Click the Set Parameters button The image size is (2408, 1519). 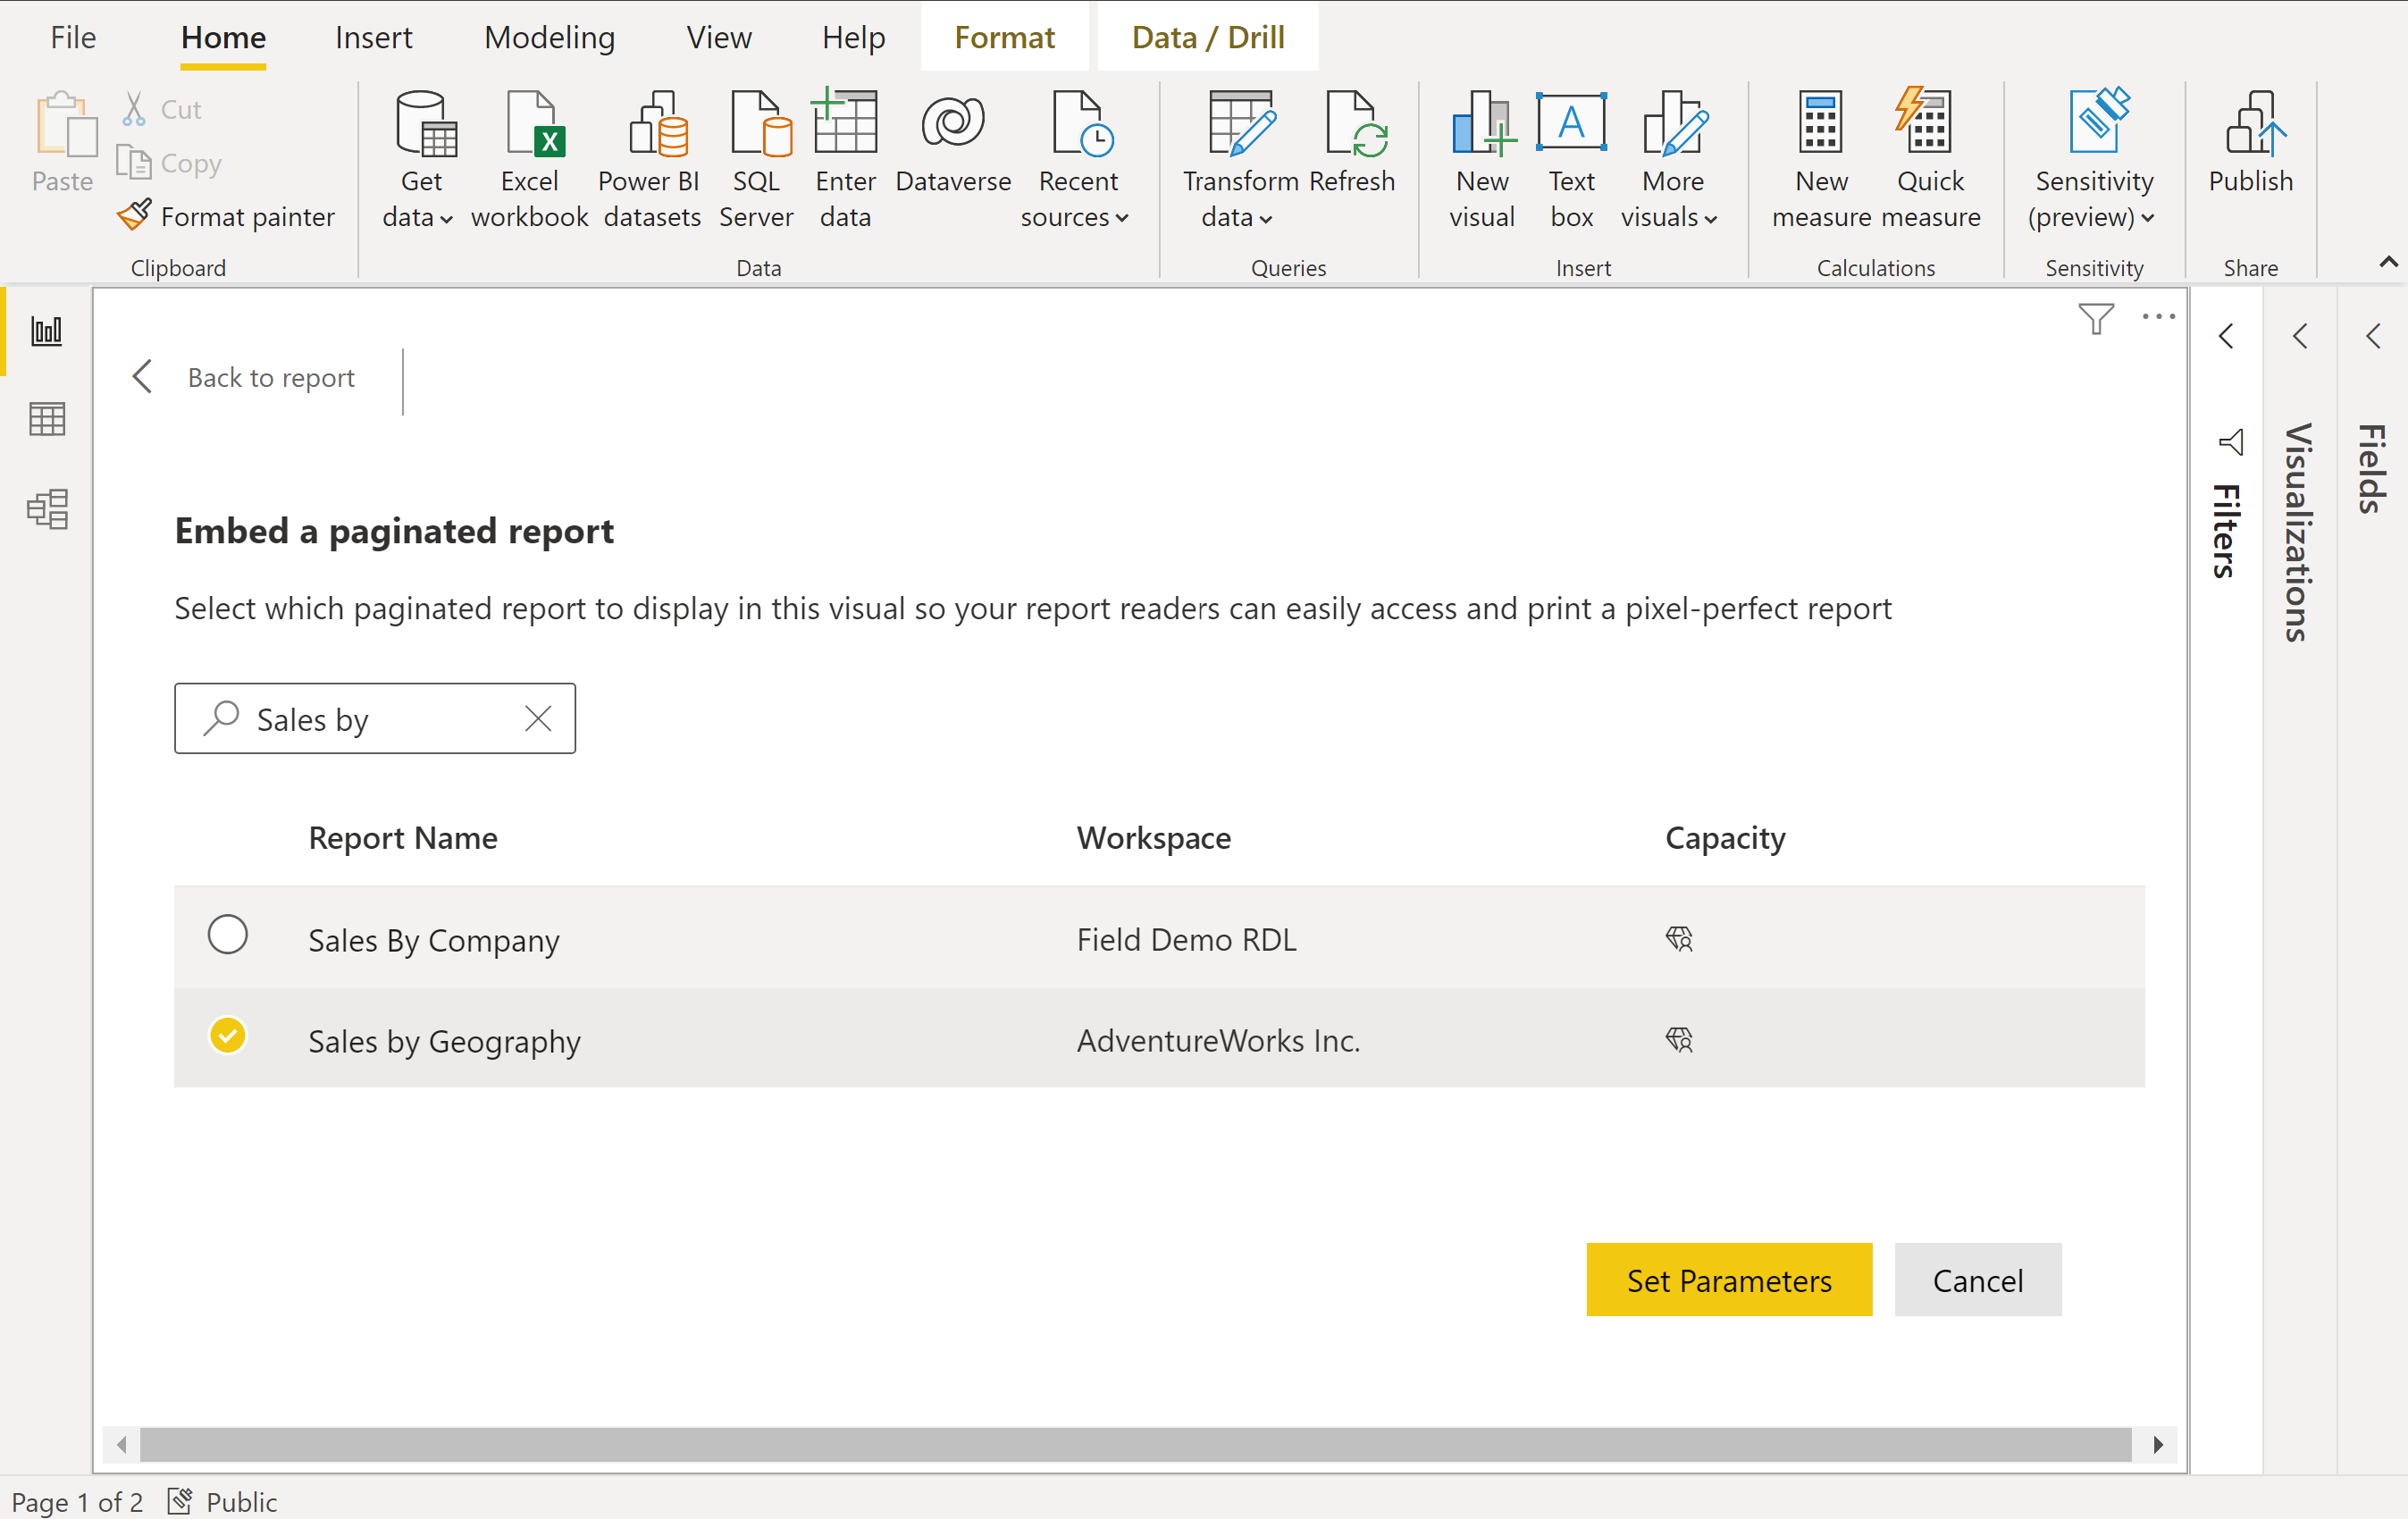pyautogui.click(x=1729, y=1280)
